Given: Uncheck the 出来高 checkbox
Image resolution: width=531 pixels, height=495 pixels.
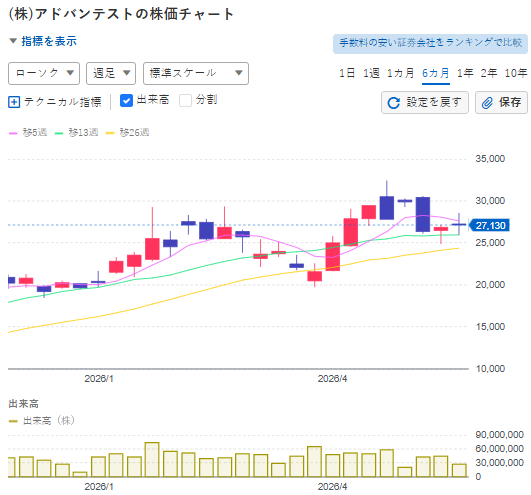Looking at the screenshot, I should point(126,101).
